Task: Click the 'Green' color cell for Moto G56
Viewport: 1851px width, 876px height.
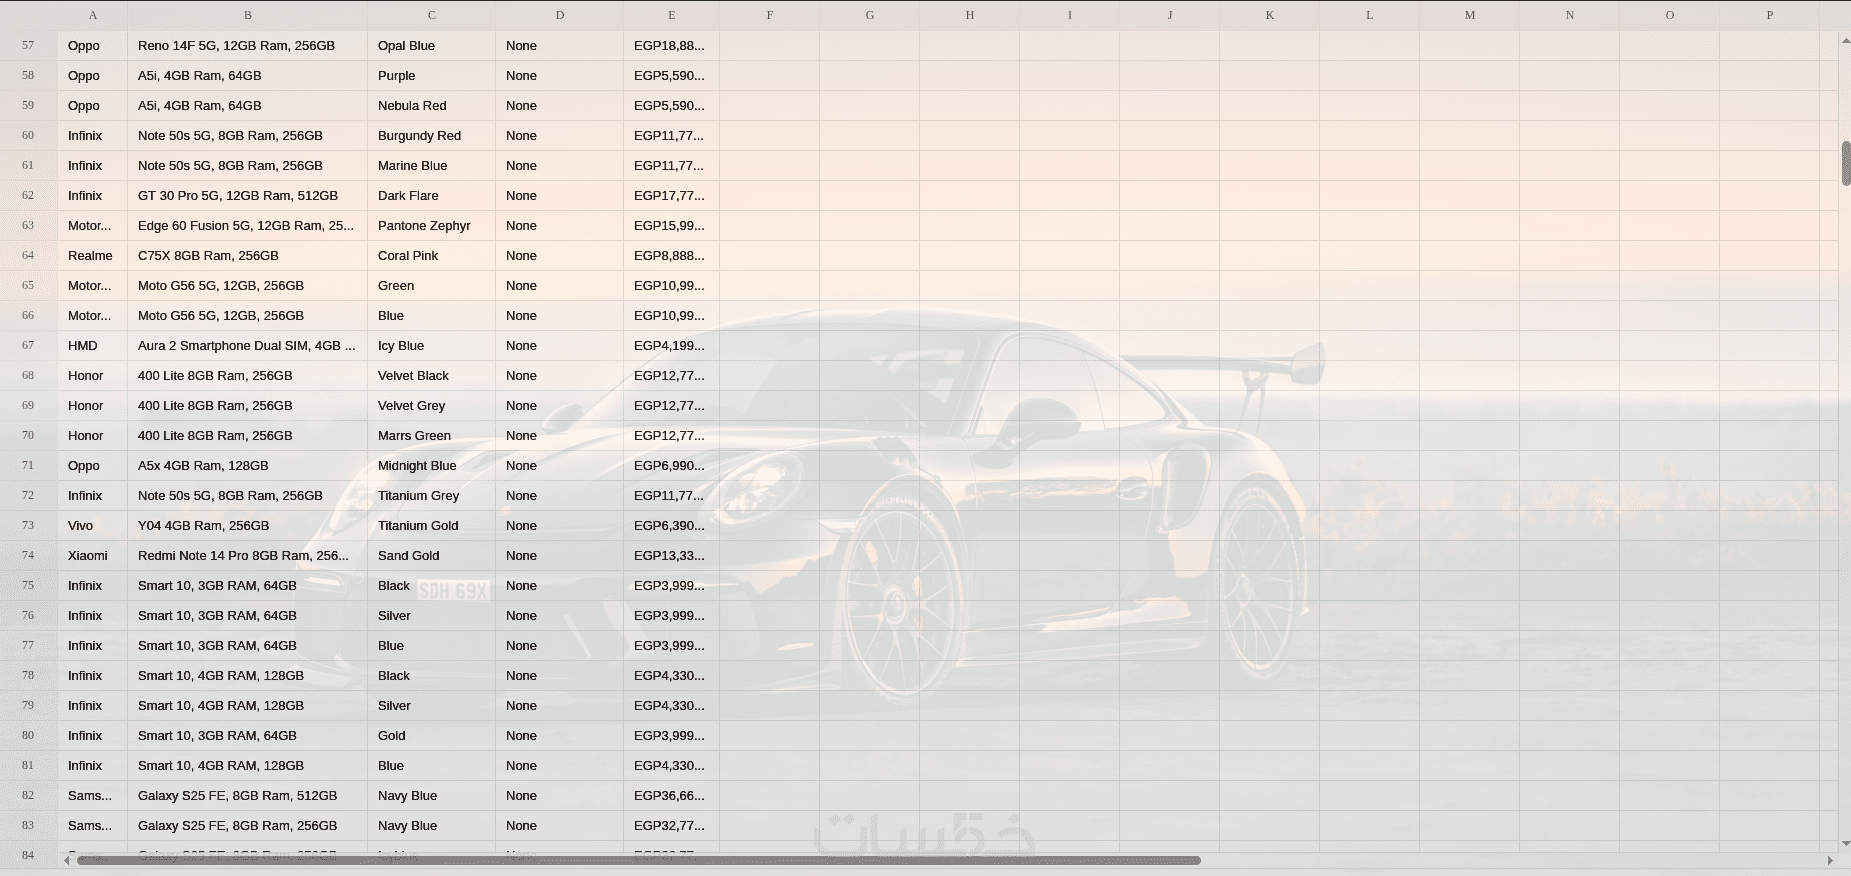Action: pos(432,285)
